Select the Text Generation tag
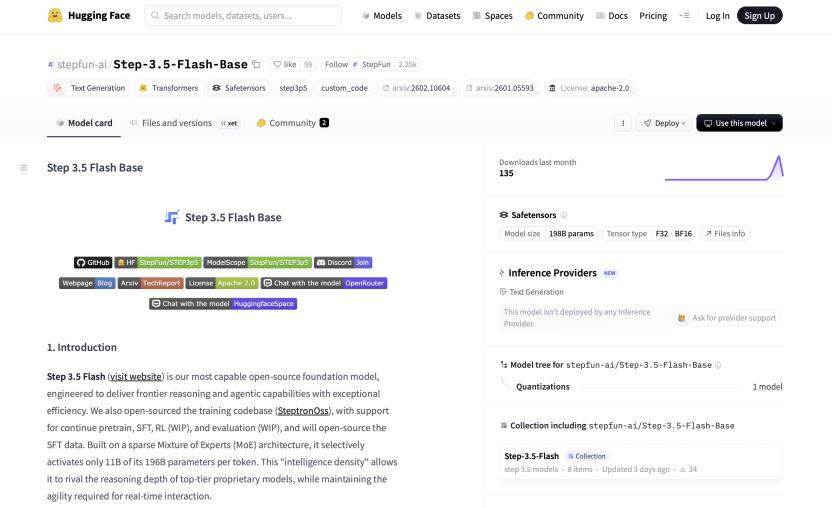Screen dimensions: 832x508 pyautogui.click(x=89, y=88)
